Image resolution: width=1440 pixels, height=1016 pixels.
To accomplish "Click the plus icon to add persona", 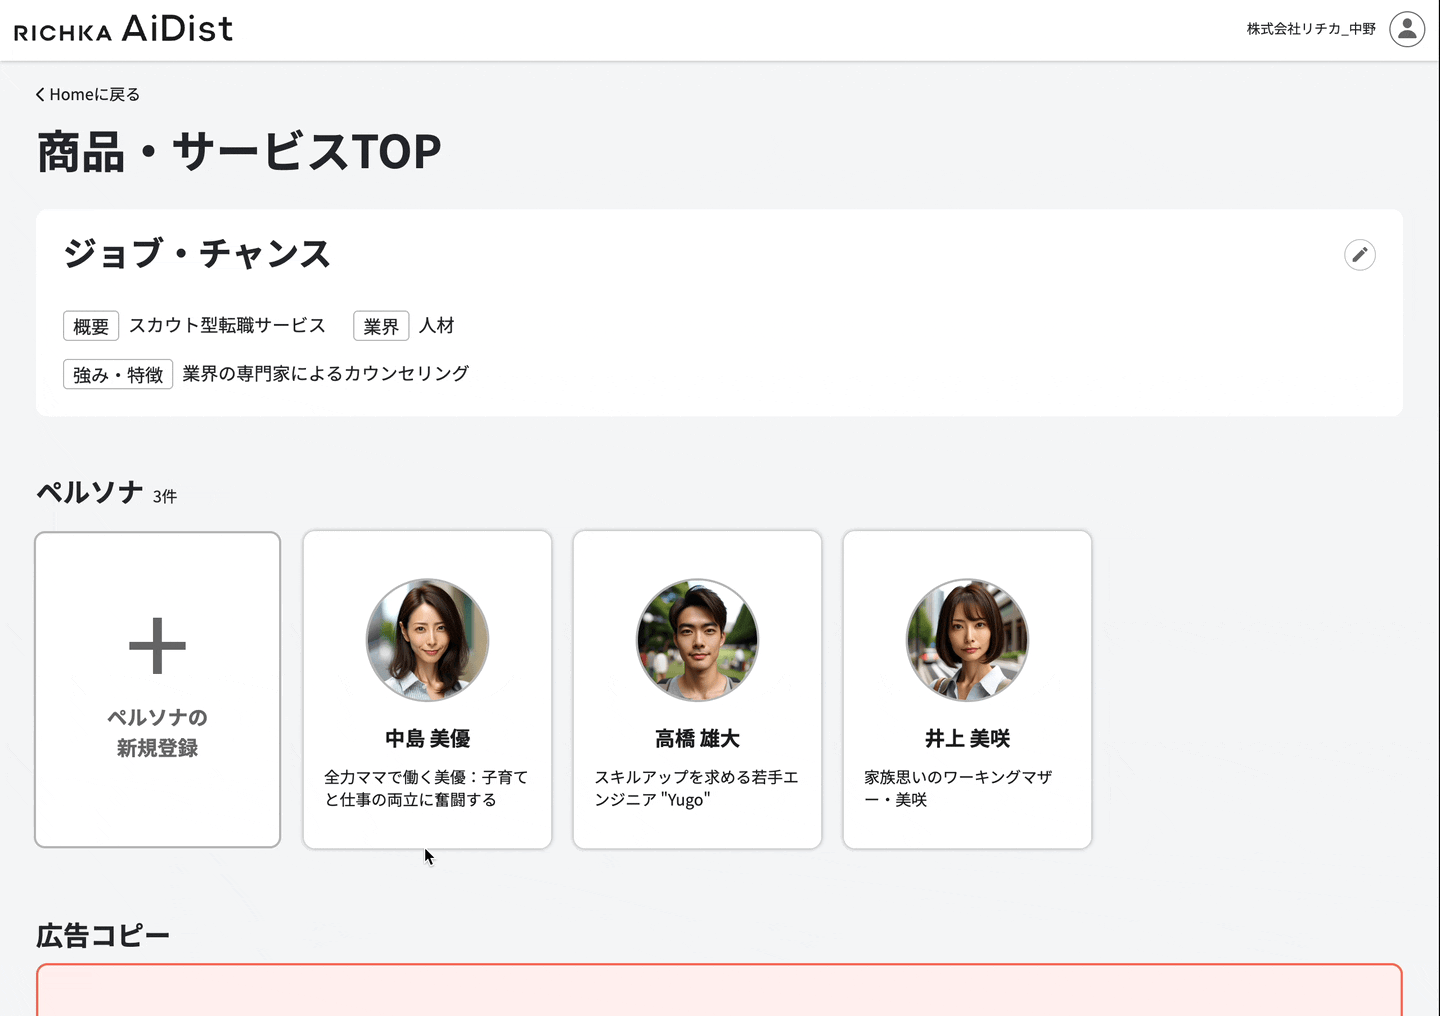I will click(157, 646).
